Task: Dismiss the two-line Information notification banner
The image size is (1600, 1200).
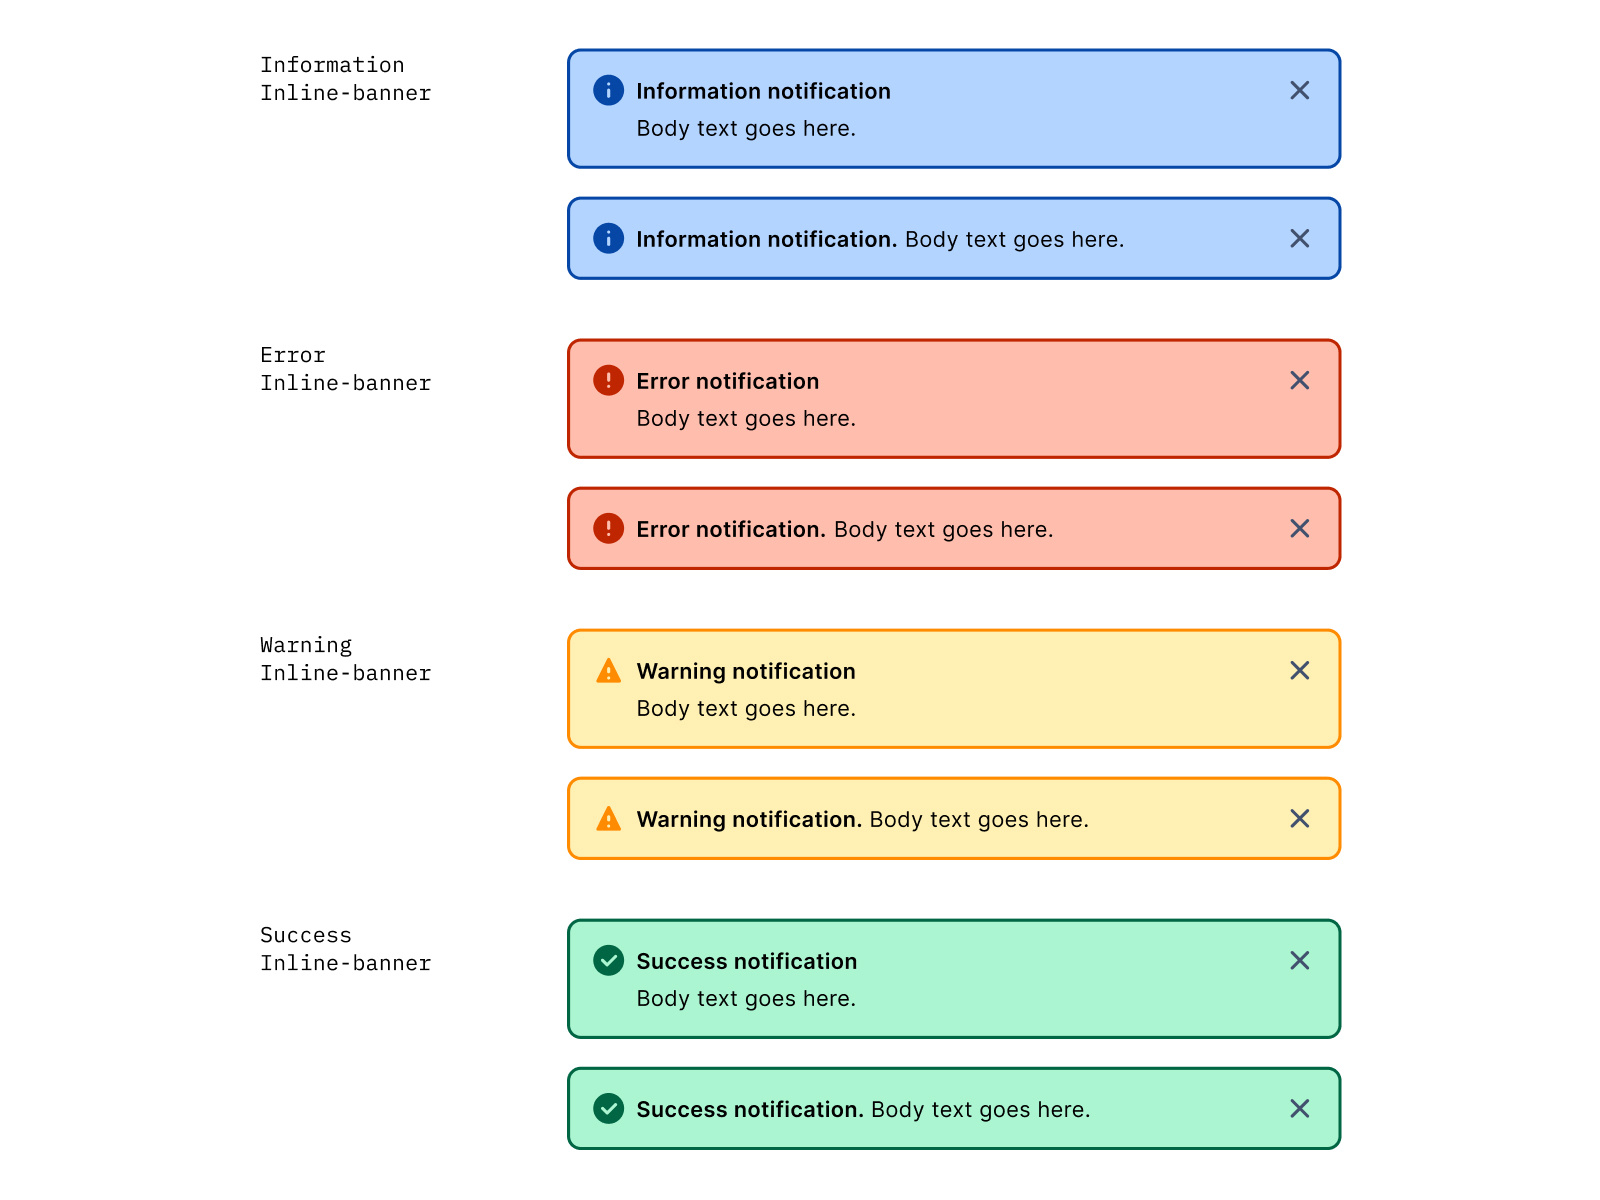Action: pos(1299,91)
